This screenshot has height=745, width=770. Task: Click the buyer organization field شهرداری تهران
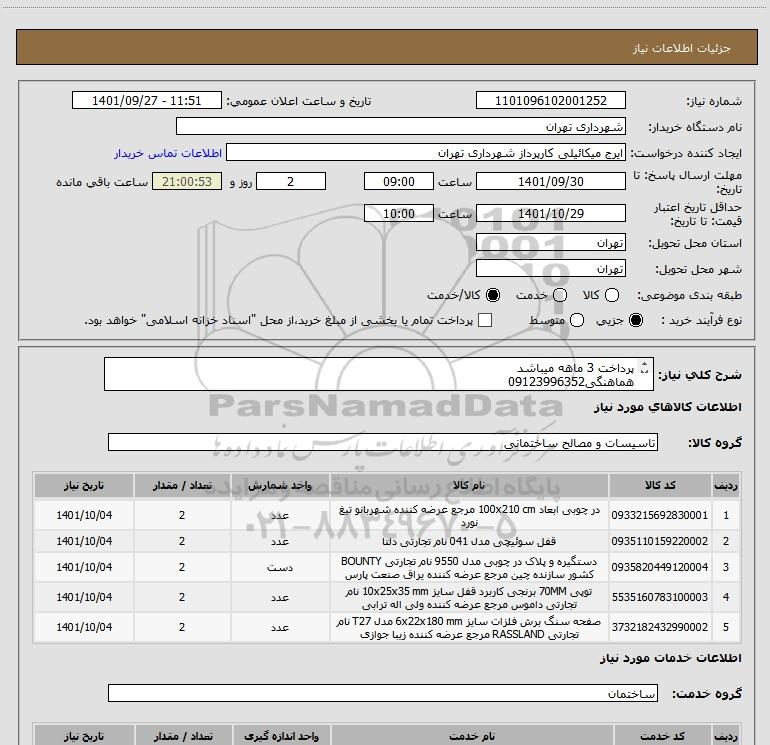click(x=401, y=126)
